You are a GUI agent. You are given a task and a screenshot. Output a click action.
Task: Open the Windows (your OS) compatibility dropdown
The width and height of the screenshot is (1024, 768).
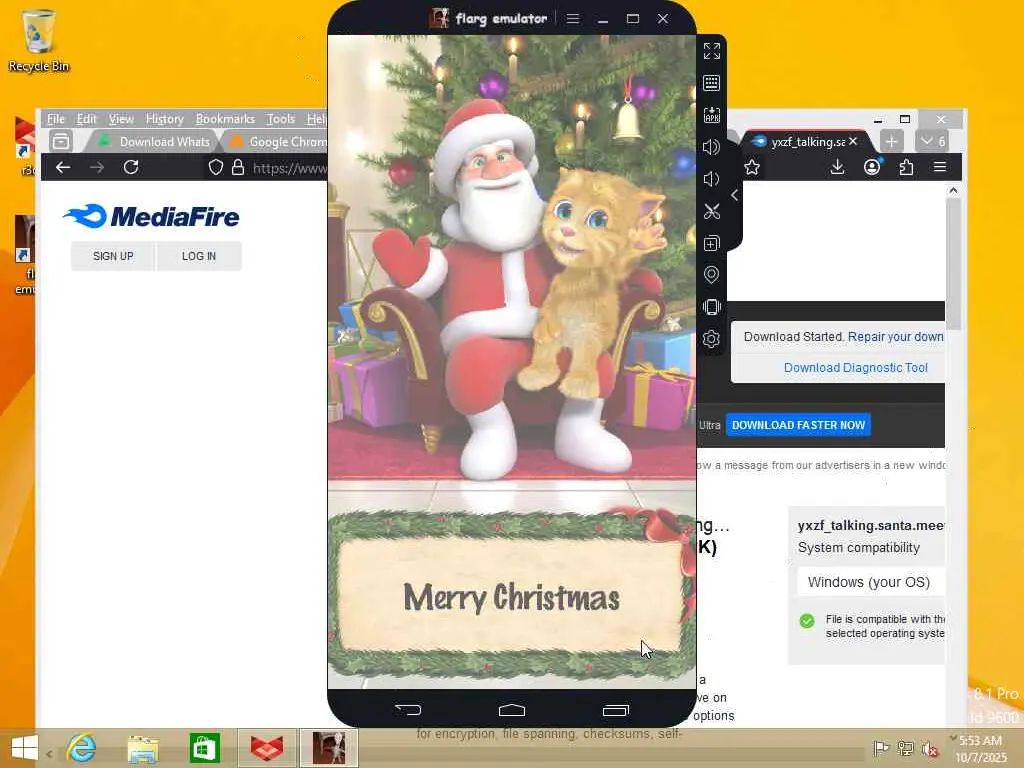click(871, 582)
